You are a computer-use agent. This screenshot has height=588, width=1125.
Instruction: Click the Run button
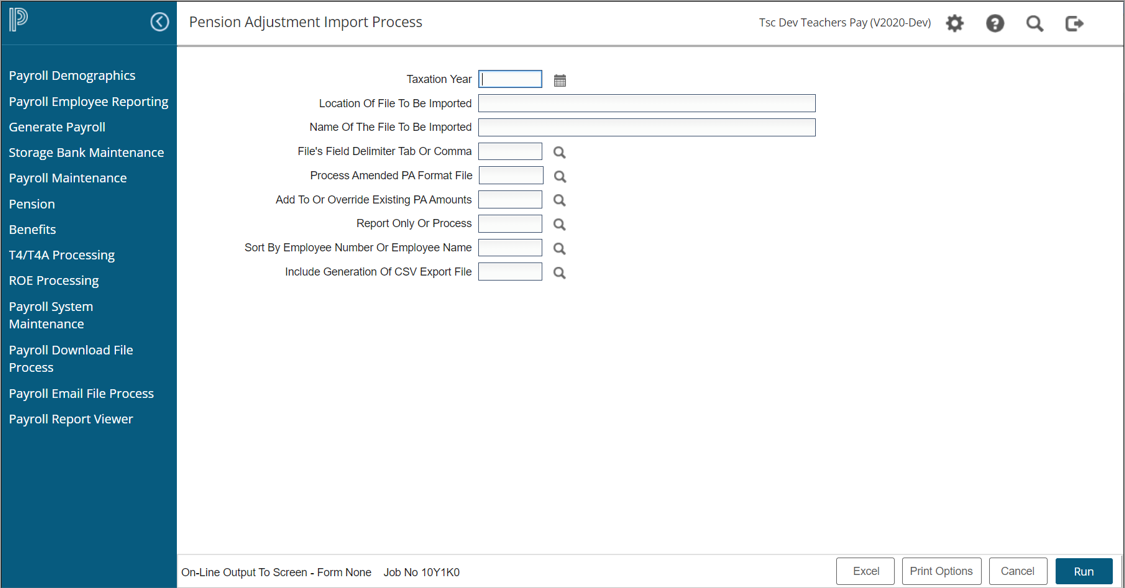point(1084,571)
